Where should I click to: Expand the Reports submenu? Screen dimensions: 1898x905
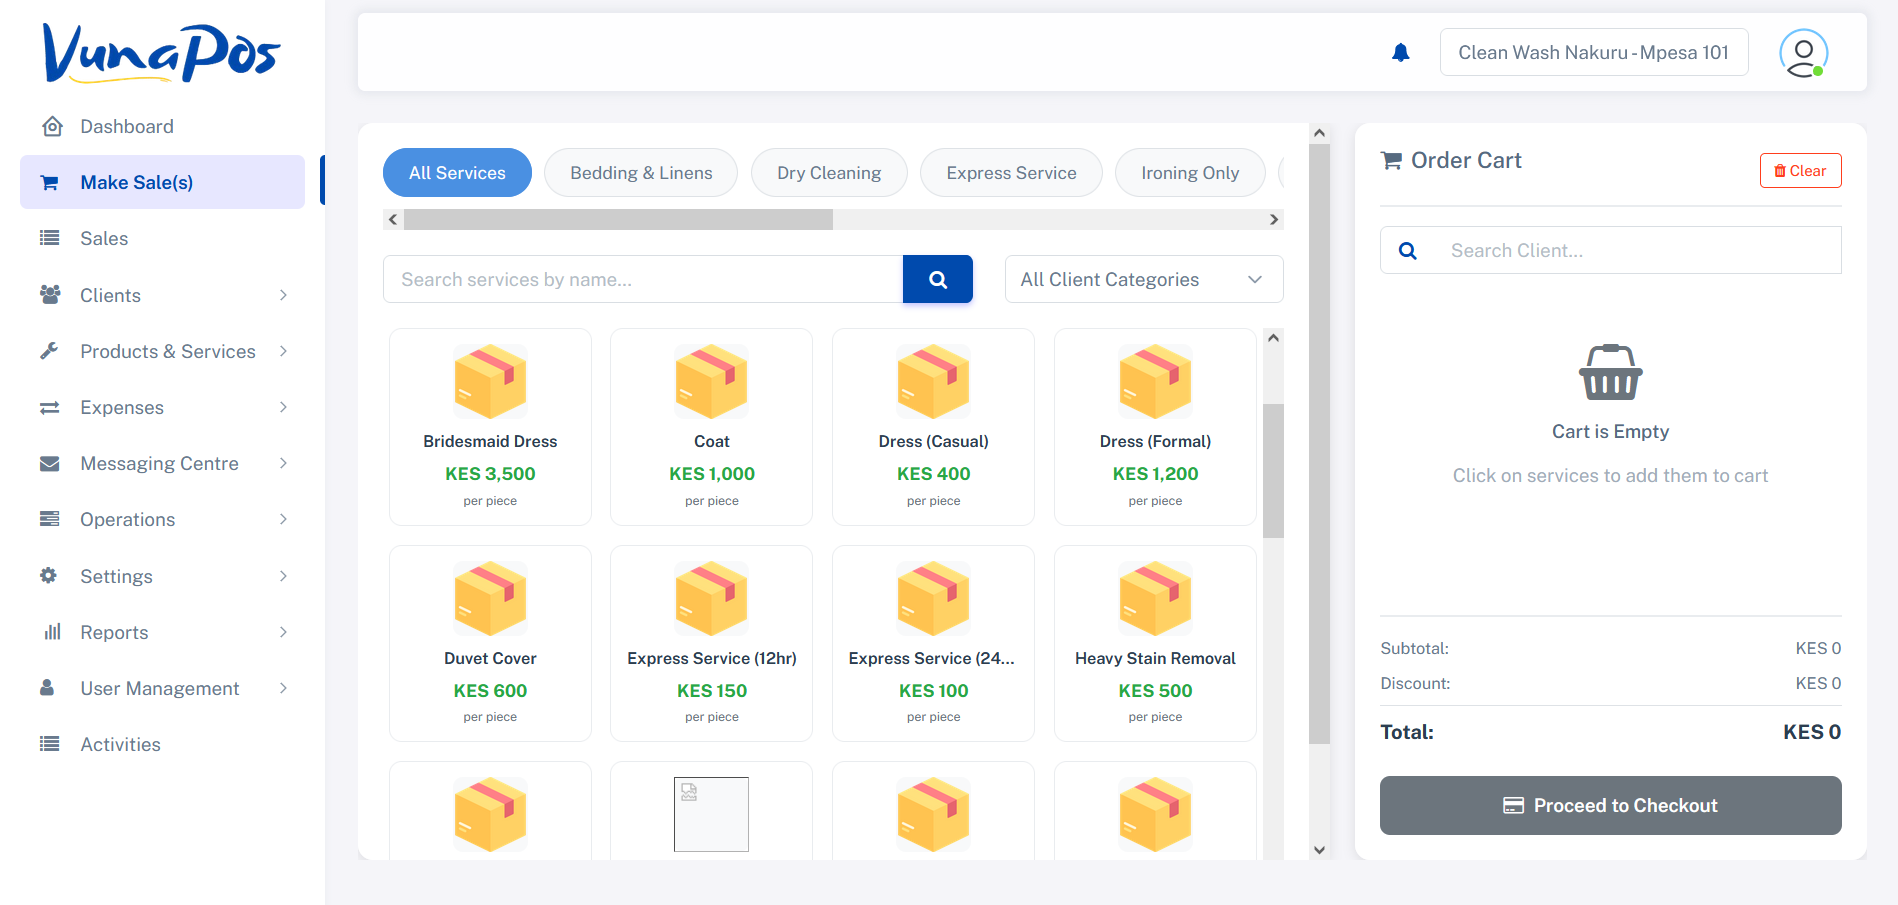[x=283, y=632]
